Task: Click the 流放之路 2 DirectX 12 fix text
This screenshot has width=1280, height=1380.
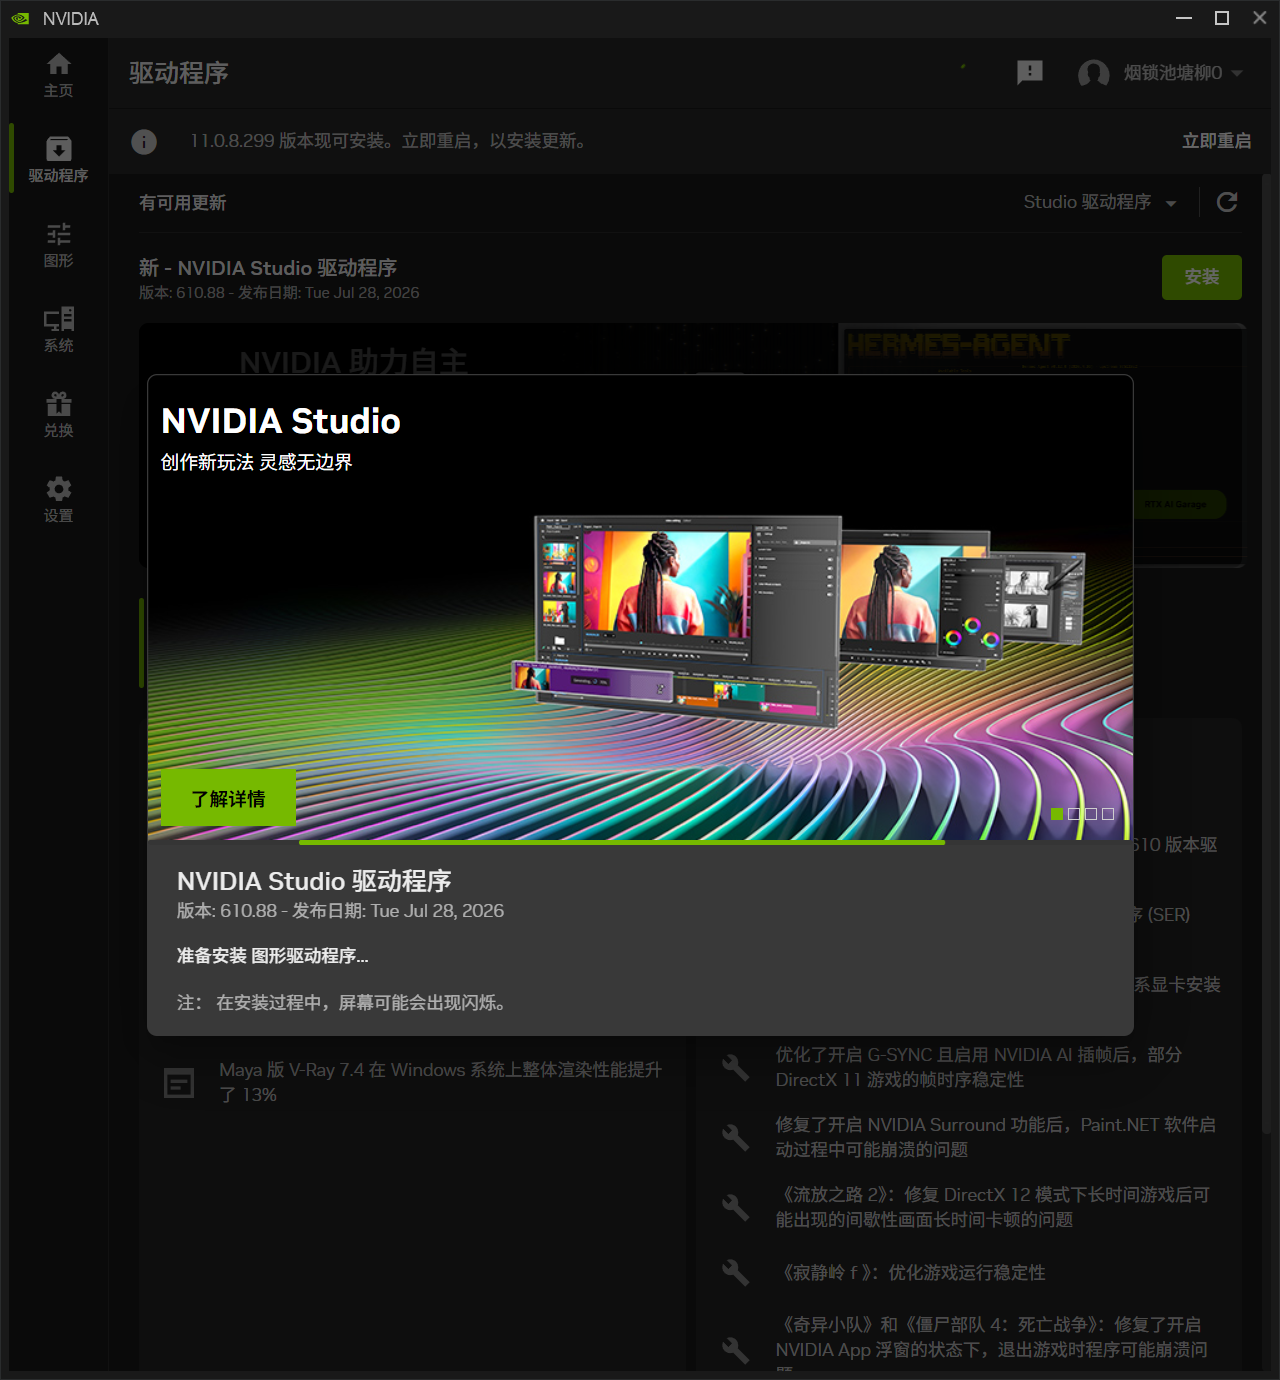Action: tap(993, 1207)
